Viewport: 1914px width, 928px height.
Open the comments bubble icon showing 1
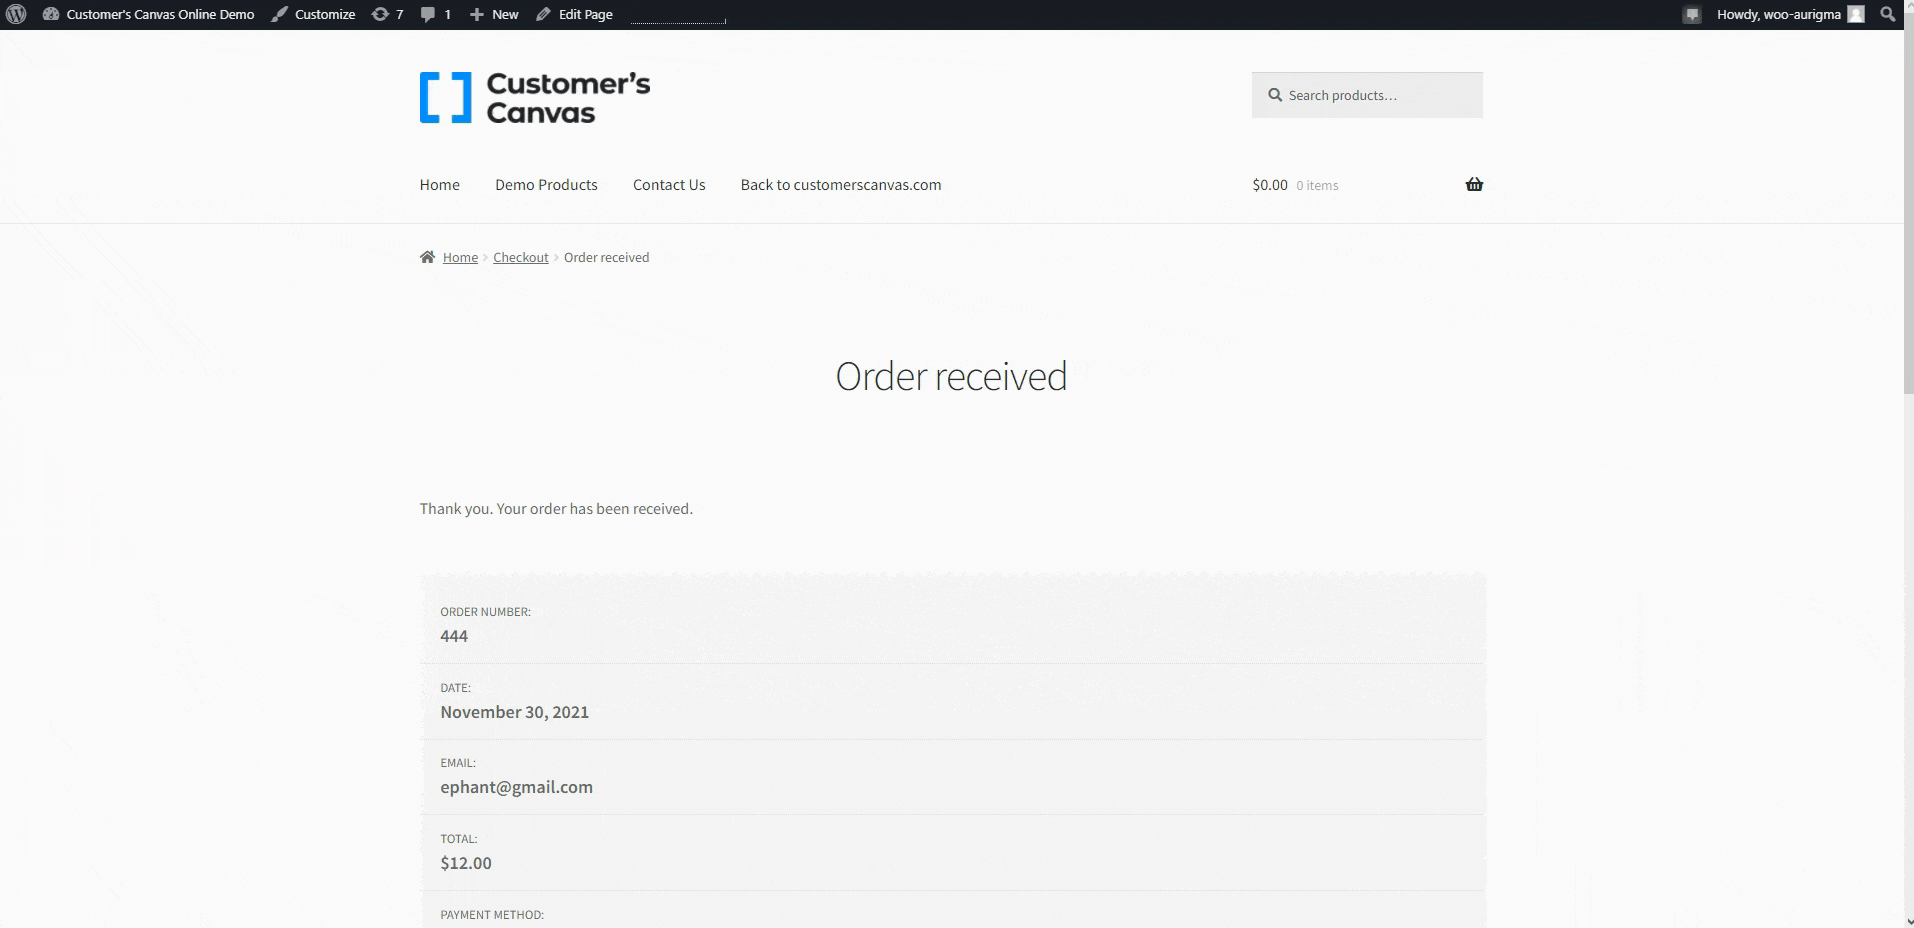pos(428,15)
